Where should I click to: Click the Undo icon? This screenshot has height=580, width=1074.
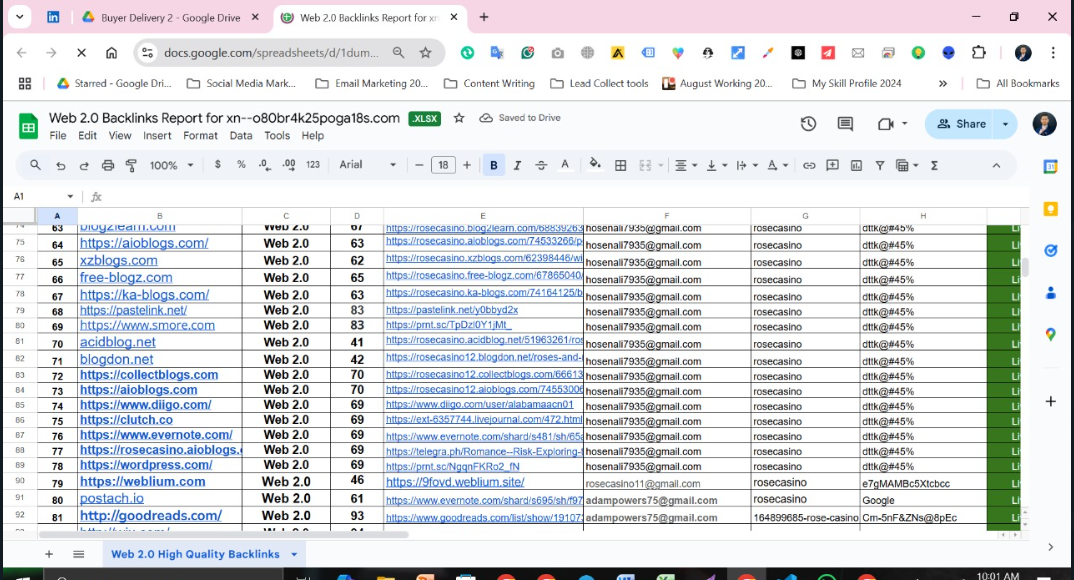59,165
